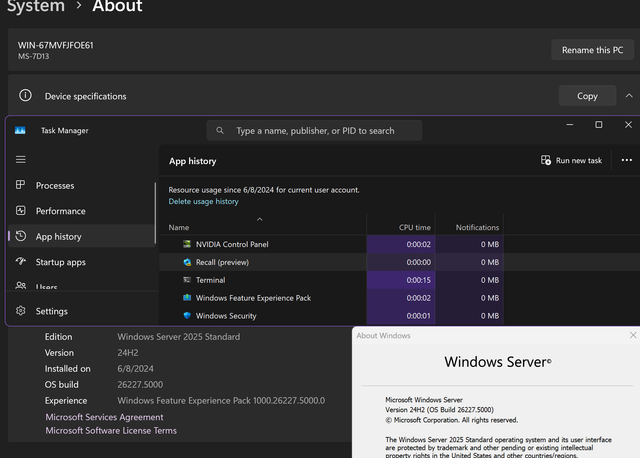This screenshot has height=458, width=640.
Task: Collapse the Device specifications section
Action: pyautogui.click(x=629, y=96)
